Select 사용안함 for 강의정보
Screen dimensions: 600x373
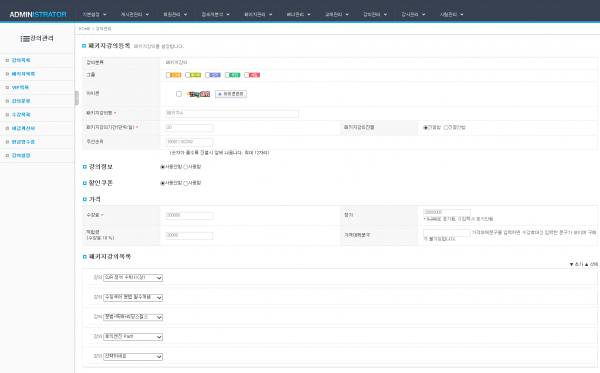tap(162, 167)
